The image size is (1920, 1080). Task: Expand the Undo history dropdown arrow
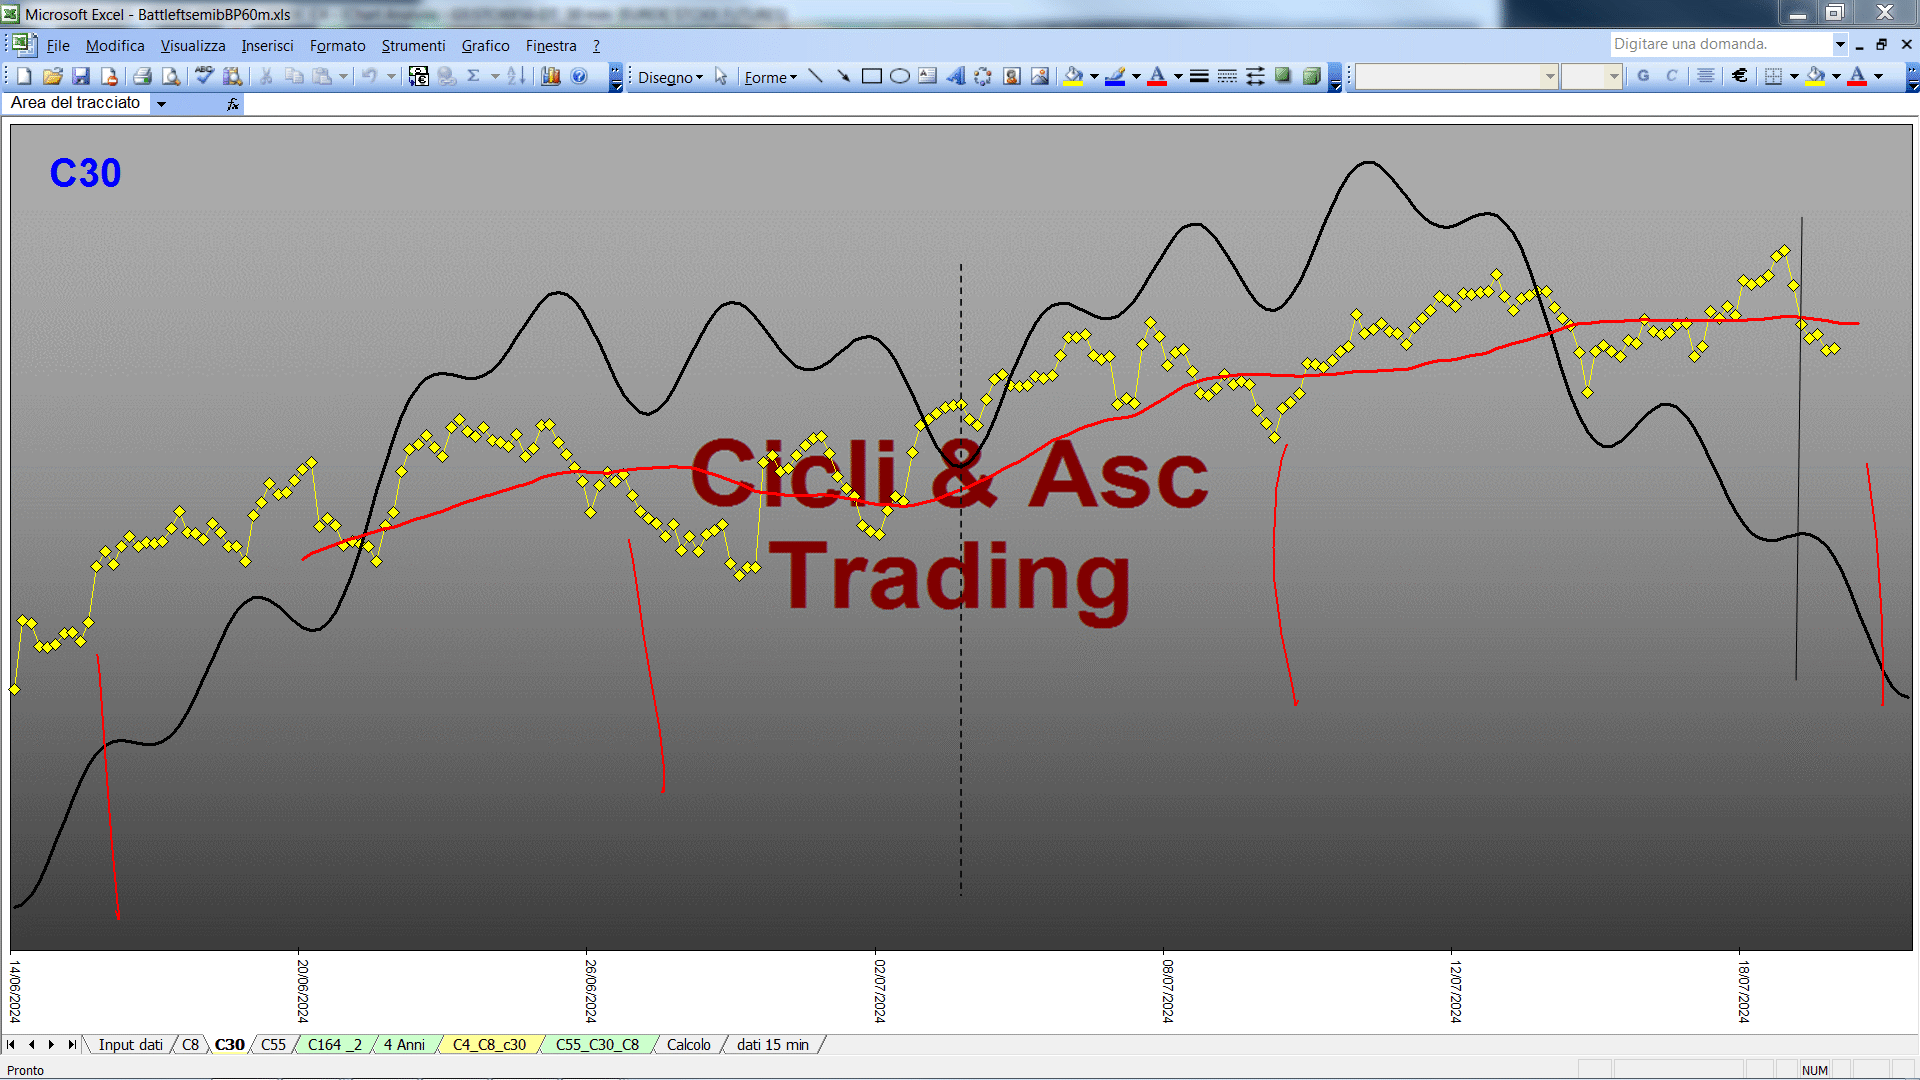pos(391,77)
